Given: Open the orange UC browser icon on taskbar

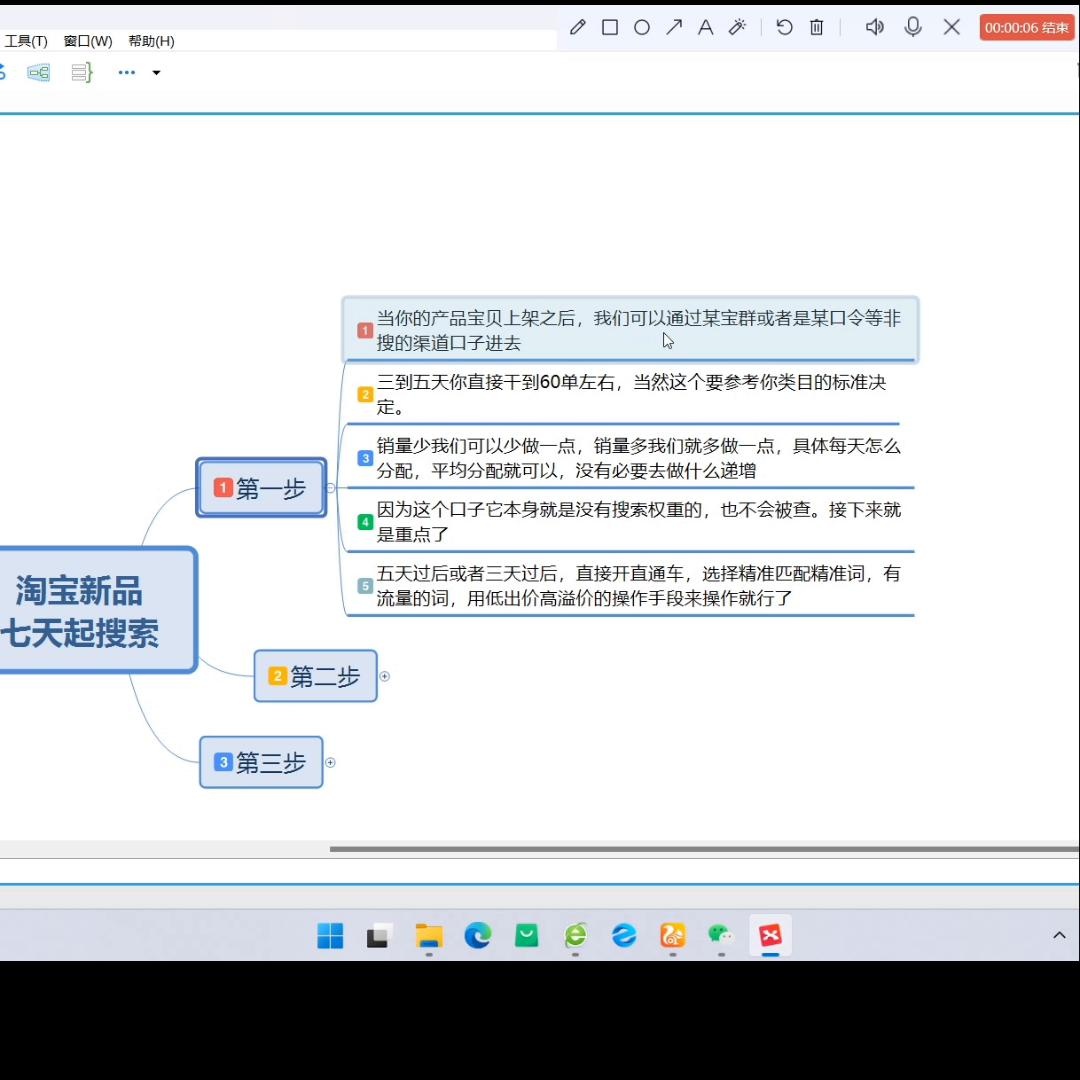Looking at the screenshot, I should [672, 935].
